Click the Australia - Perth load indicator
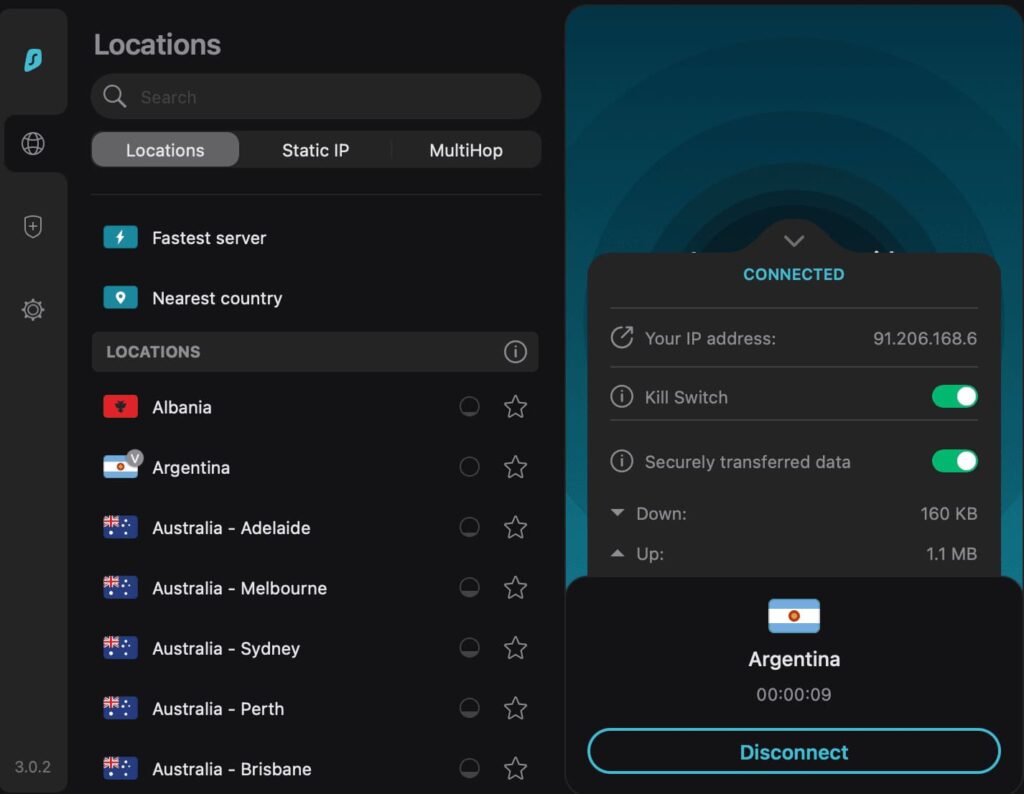This screenshot has width=1024, height=794. tap(470, 708)
